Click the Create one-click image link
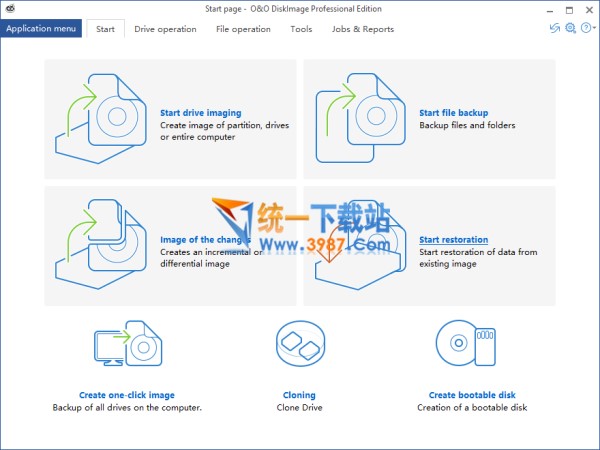Screen dimensions: 600x450 coord(127,395)
